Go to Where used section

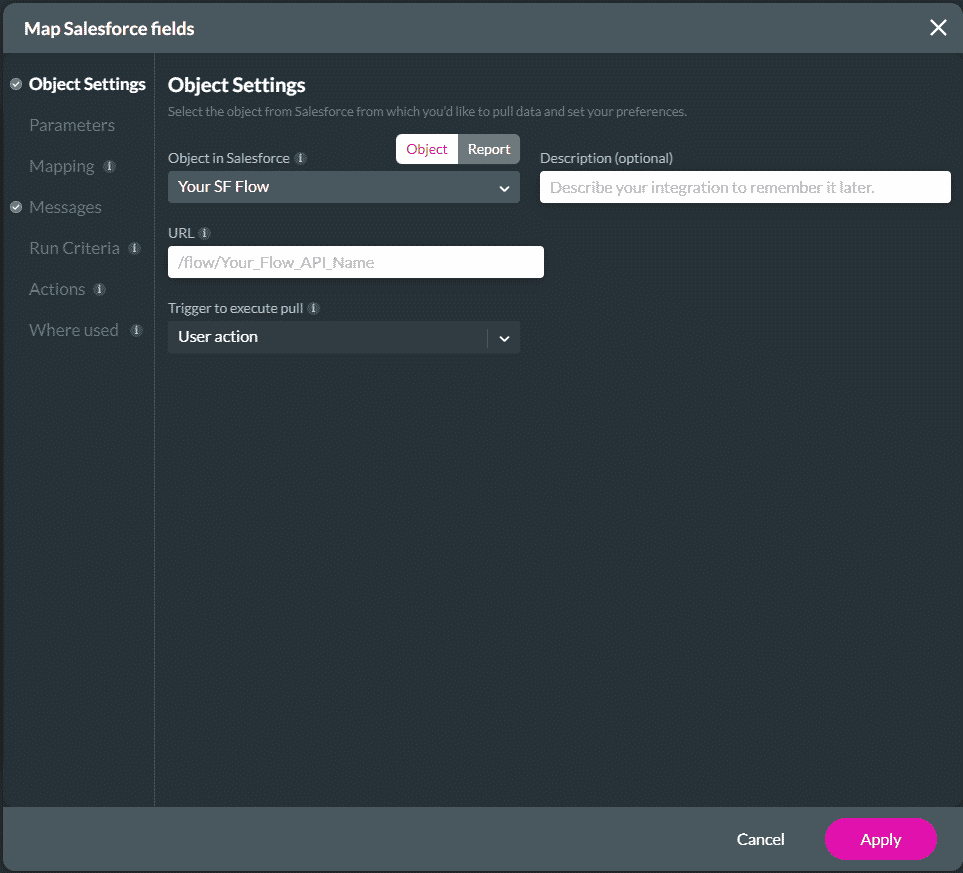74,331
